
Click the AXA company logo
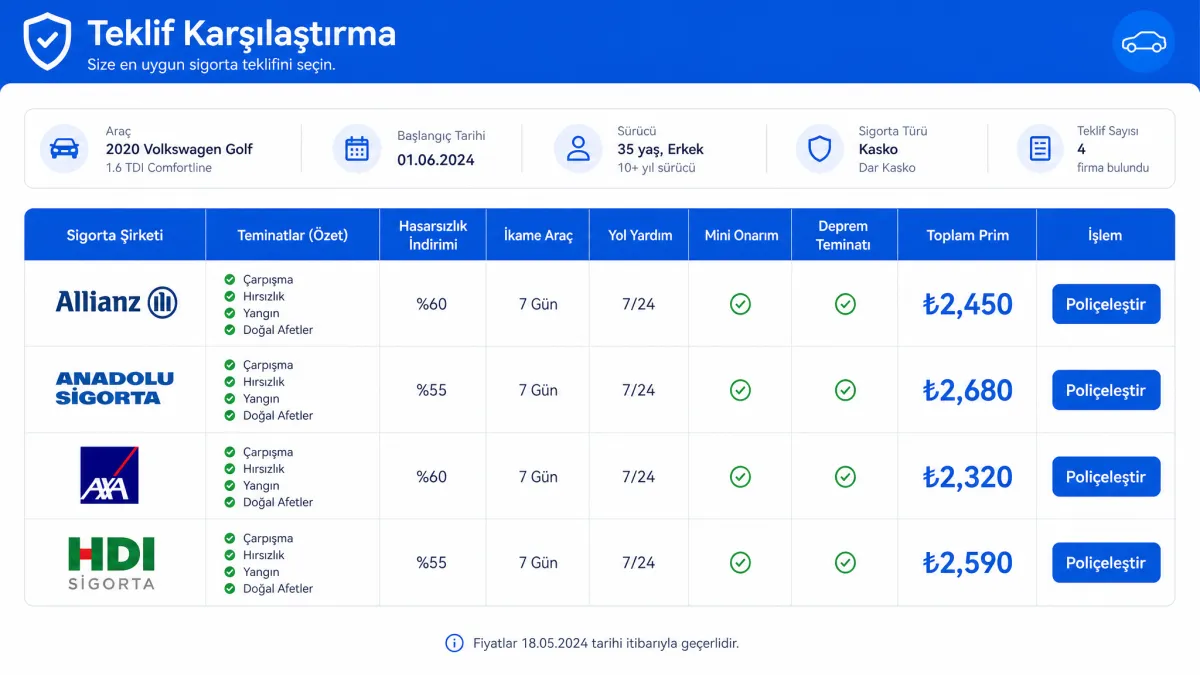109,475
